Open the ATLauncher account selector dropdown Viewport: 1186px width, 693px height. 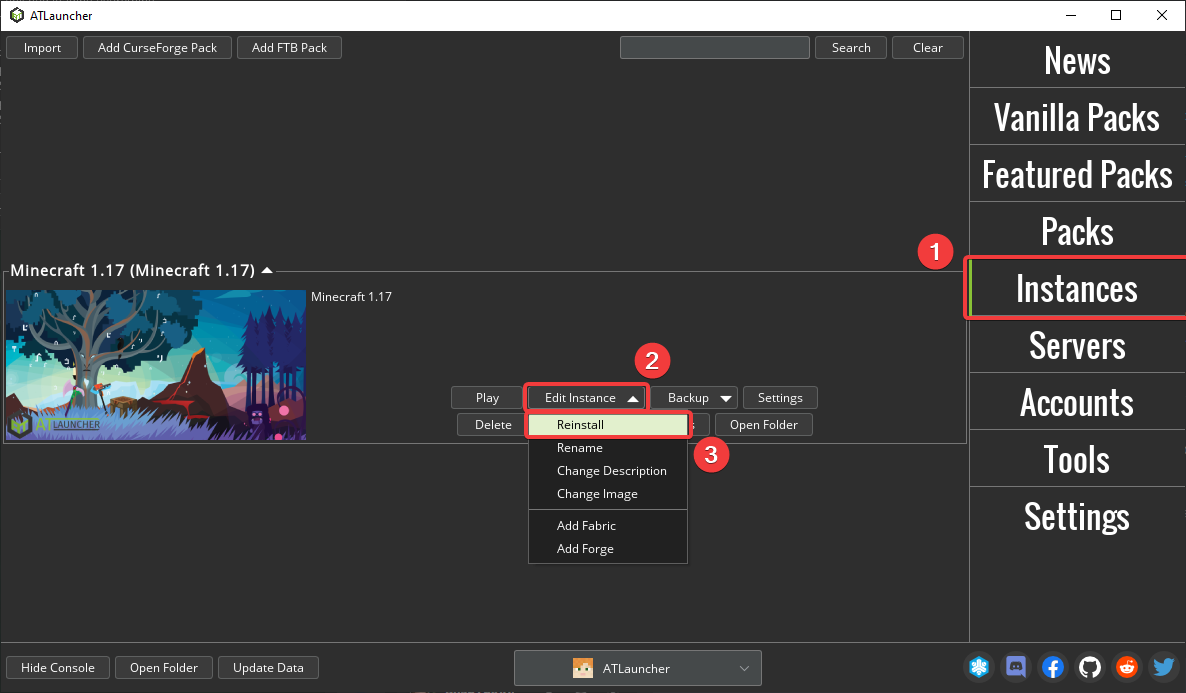tap(638, 668)
